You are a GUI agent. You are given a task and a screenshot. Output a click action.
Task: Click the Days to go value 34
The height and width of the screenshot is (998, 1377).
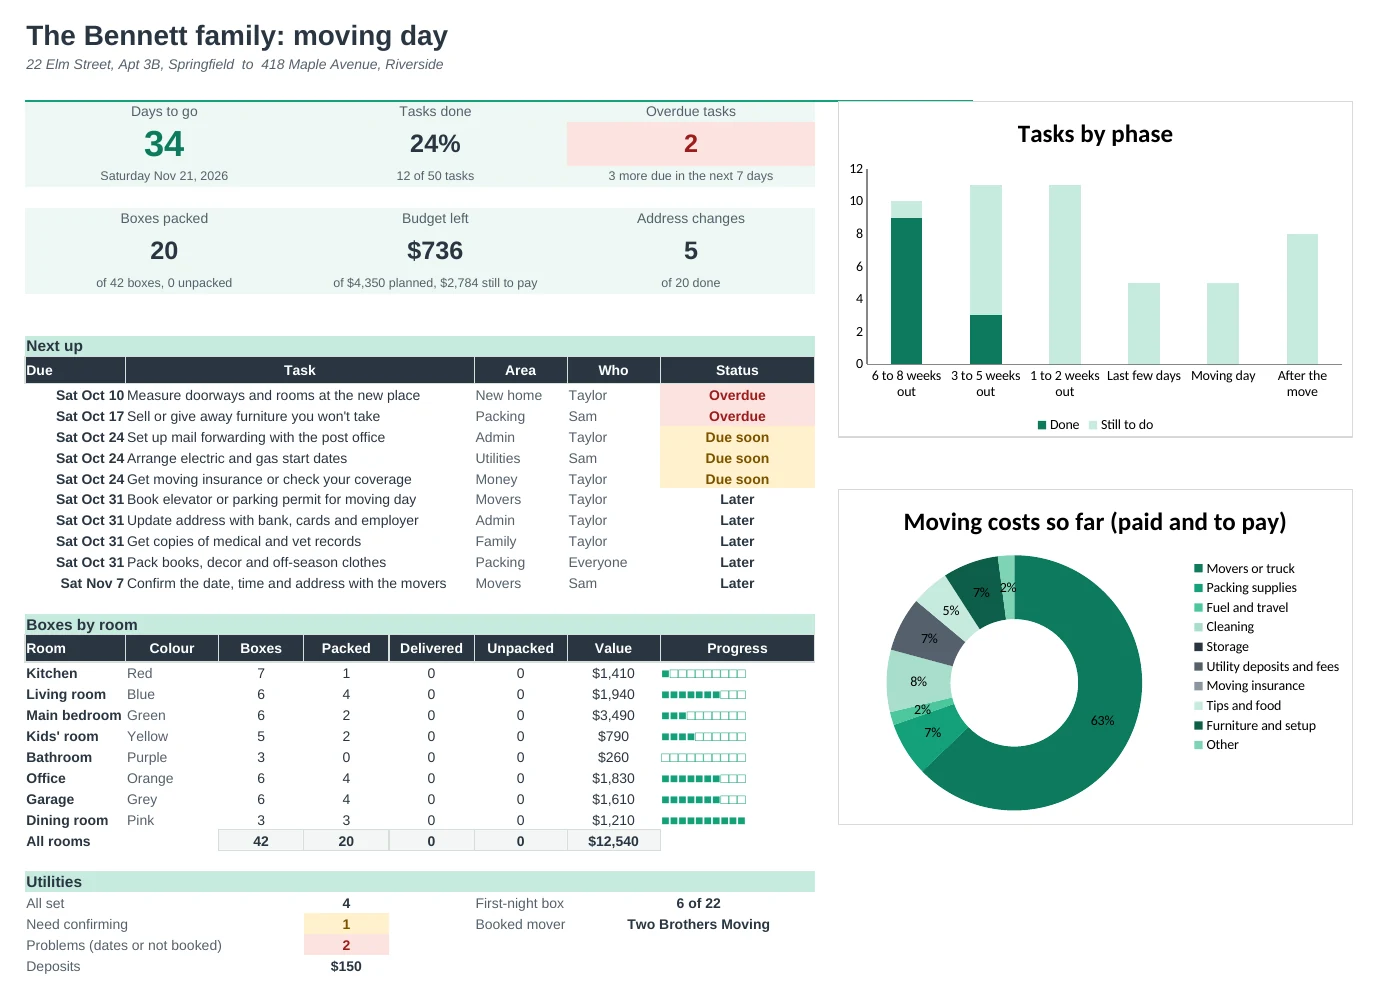tap(164, 144)
